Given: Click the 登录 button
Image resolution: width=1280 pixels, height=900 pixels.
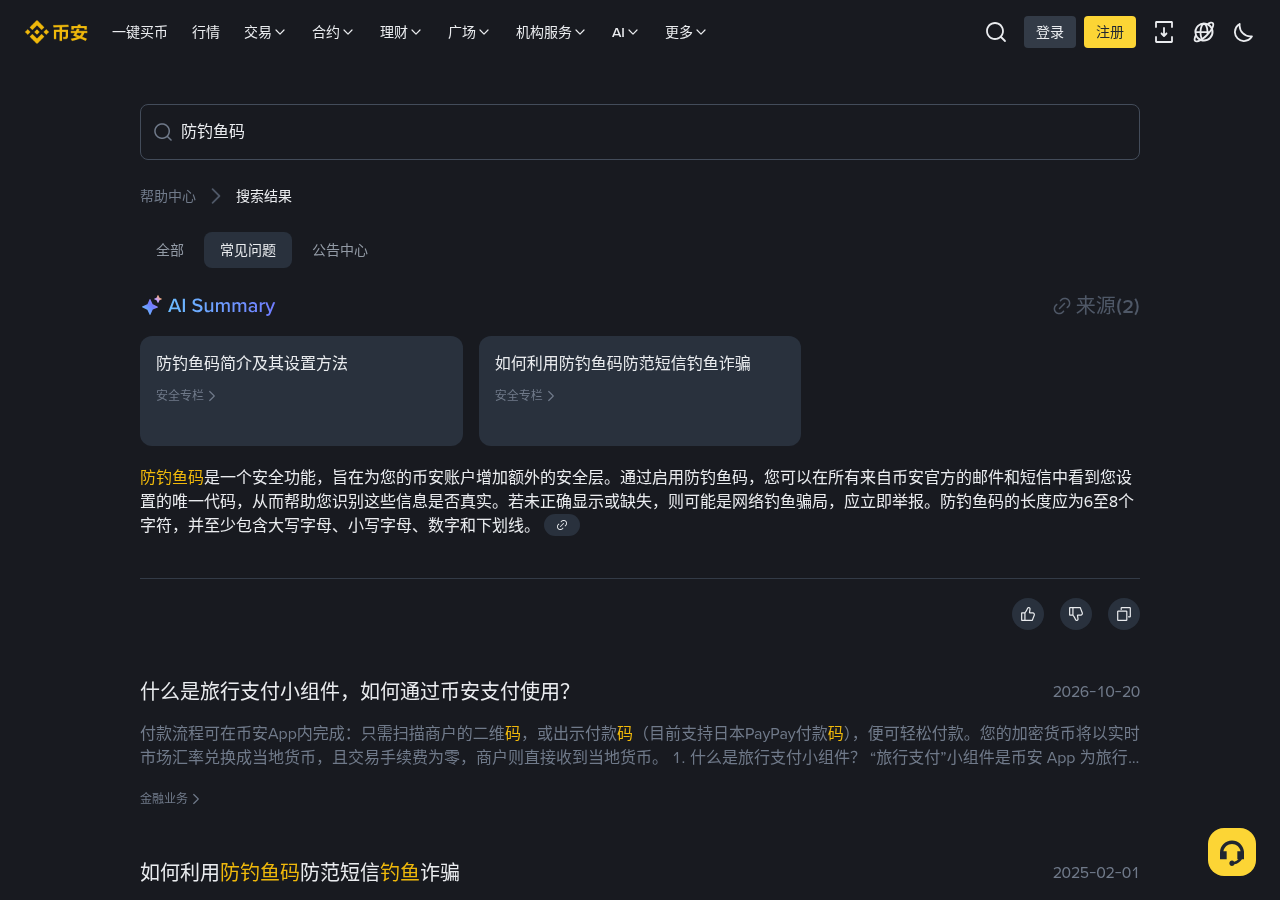Looking at the screenshot, I should click(1050, 32).
